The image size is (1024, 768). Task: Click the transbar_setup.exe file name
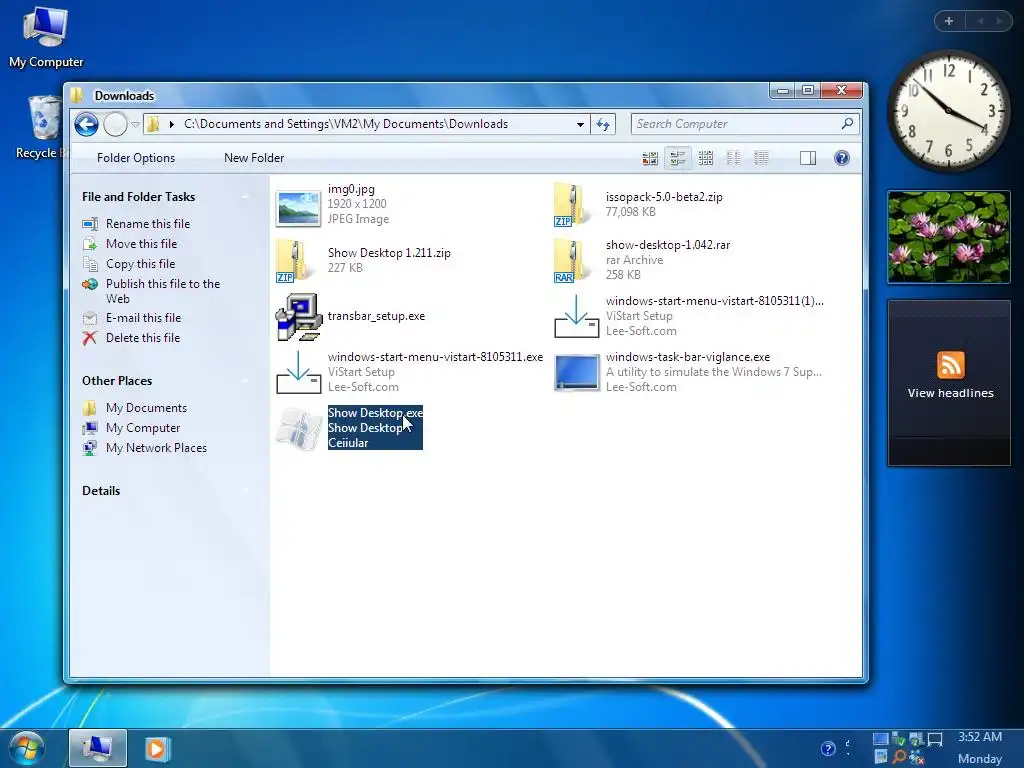[376, 316]
